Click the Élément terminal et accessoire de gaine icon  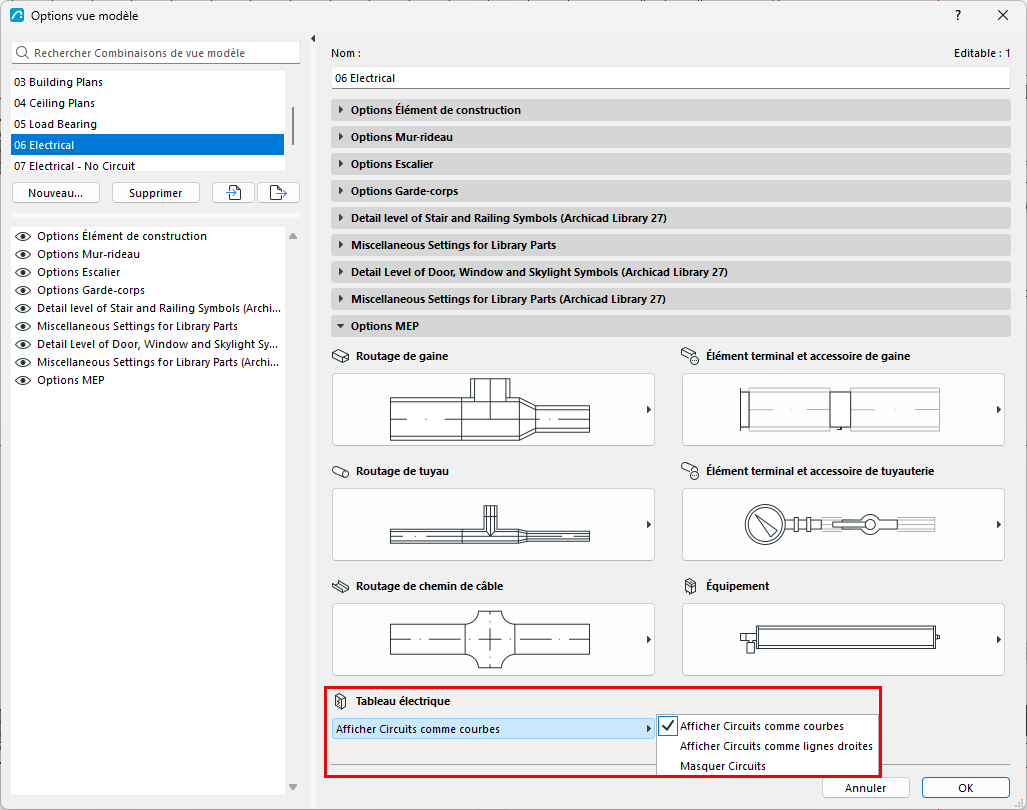click(x=690, y=356)
